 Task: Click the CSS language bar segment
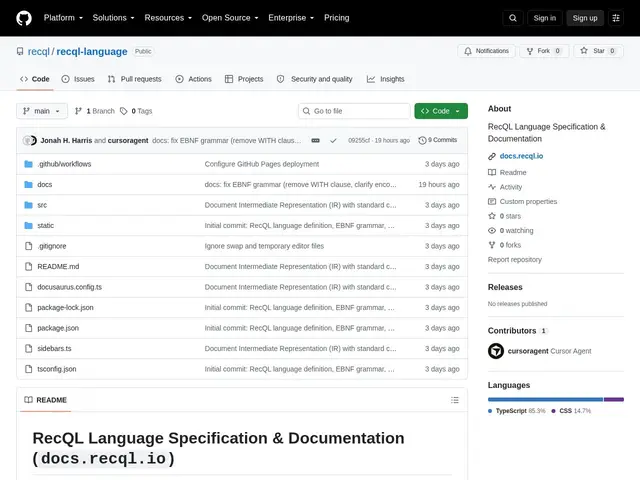coord(614,400)
